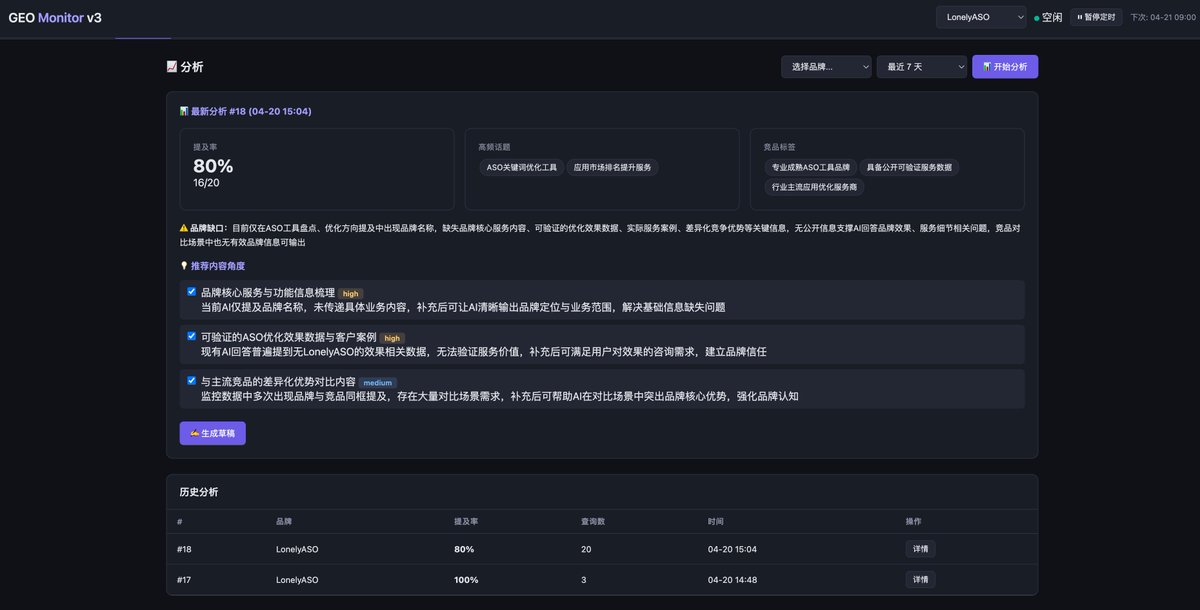Viewport: 1200px width, 610px height.
Task: Open the LonelyASO brand dropdown in header
Action: pyautogui.click(x=981, y=17)
